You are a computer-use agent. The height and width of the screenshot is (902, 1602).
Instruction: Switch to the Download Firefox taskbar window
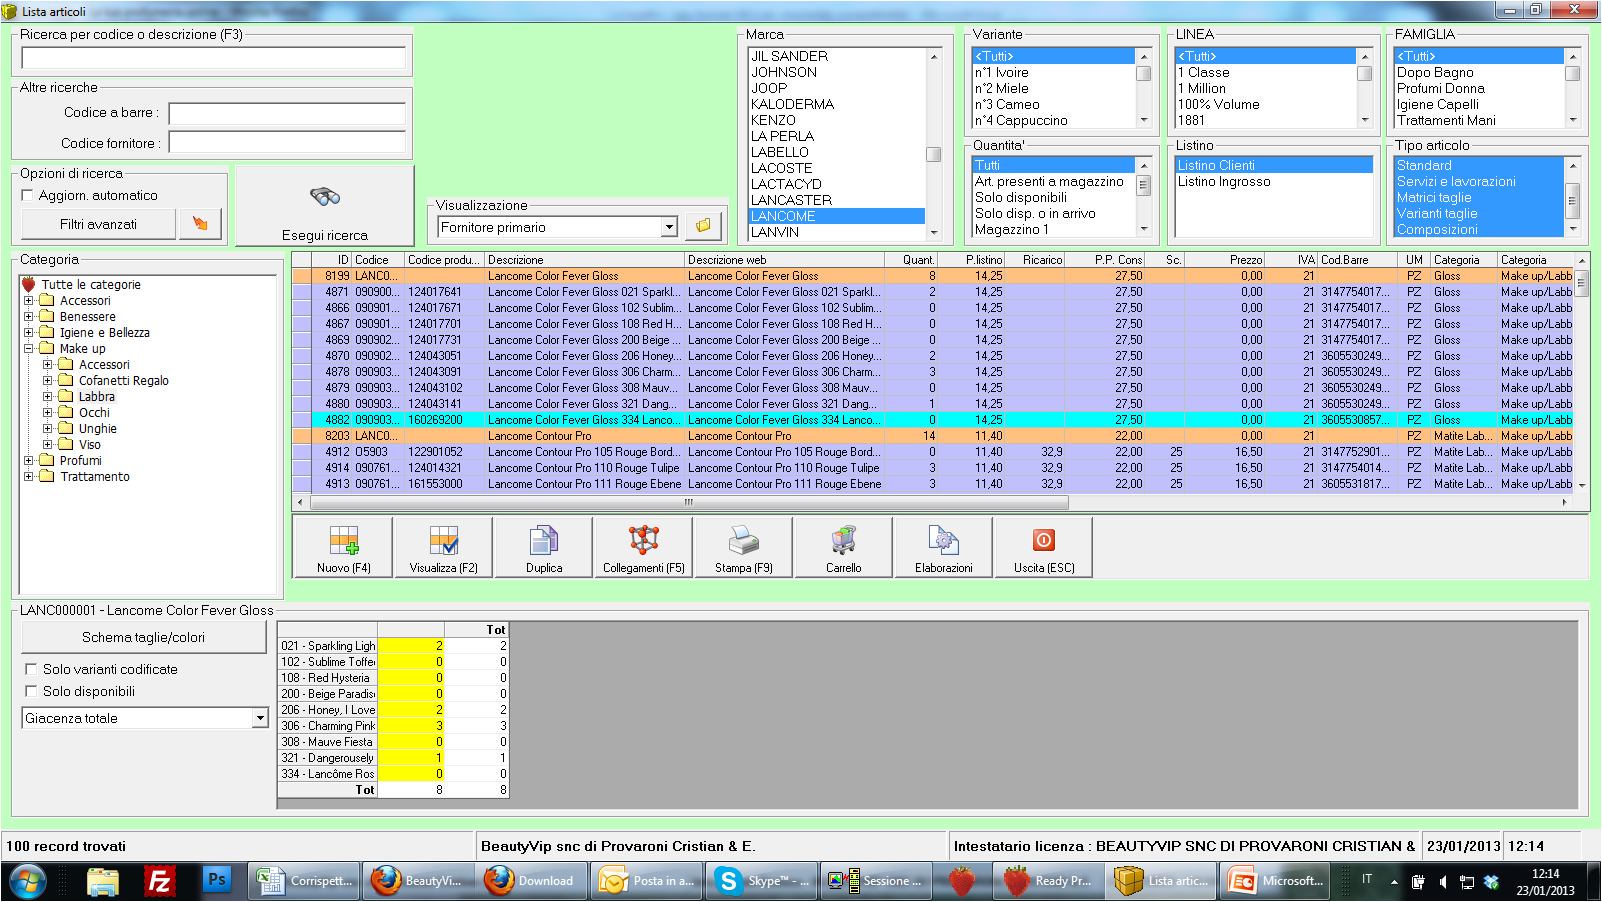(x=532, y=881)
